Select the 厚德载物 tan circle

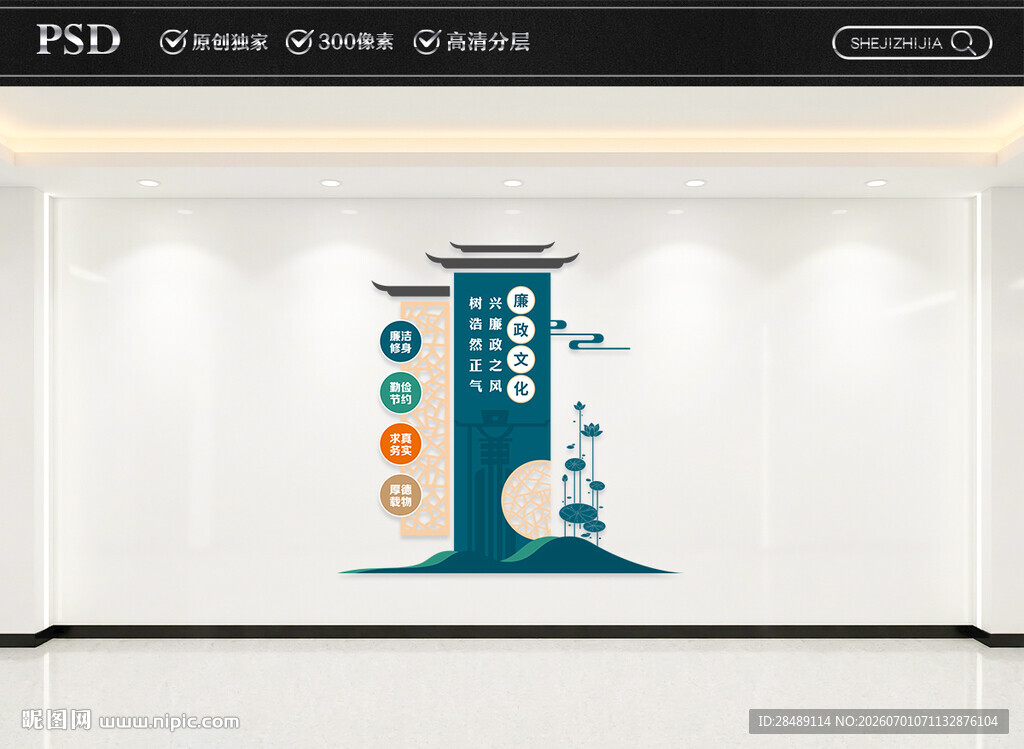[400, 495]
